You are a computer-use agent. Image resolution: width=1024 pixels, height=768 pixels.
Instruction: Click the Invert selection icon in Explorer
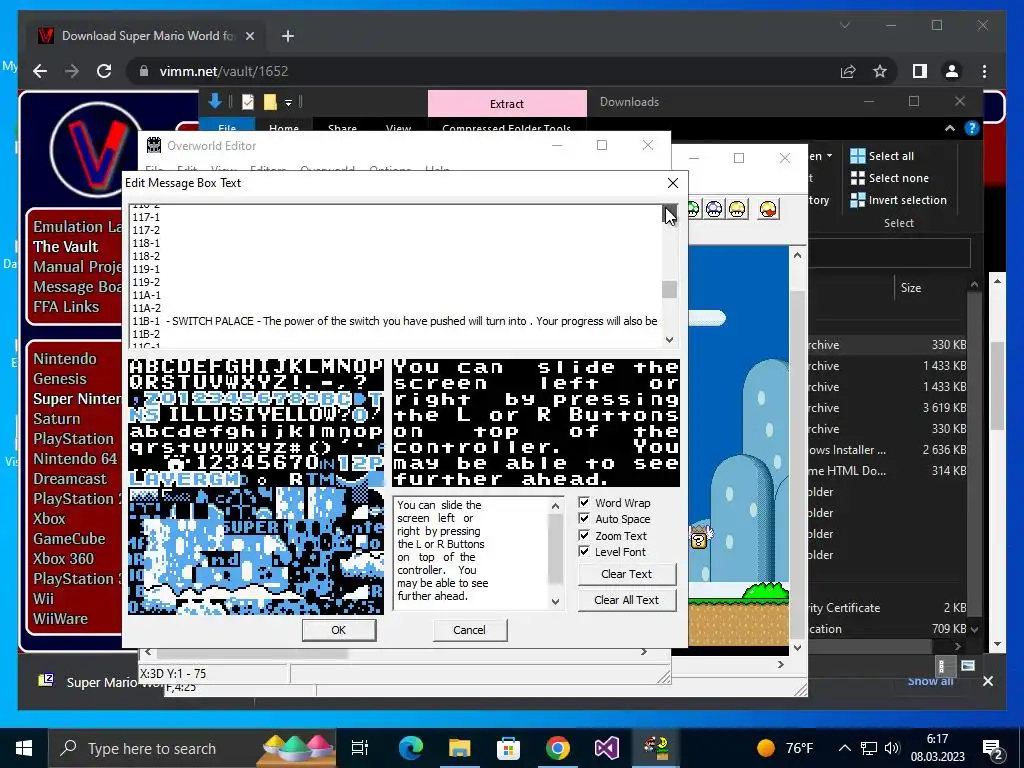click(857, 200)
